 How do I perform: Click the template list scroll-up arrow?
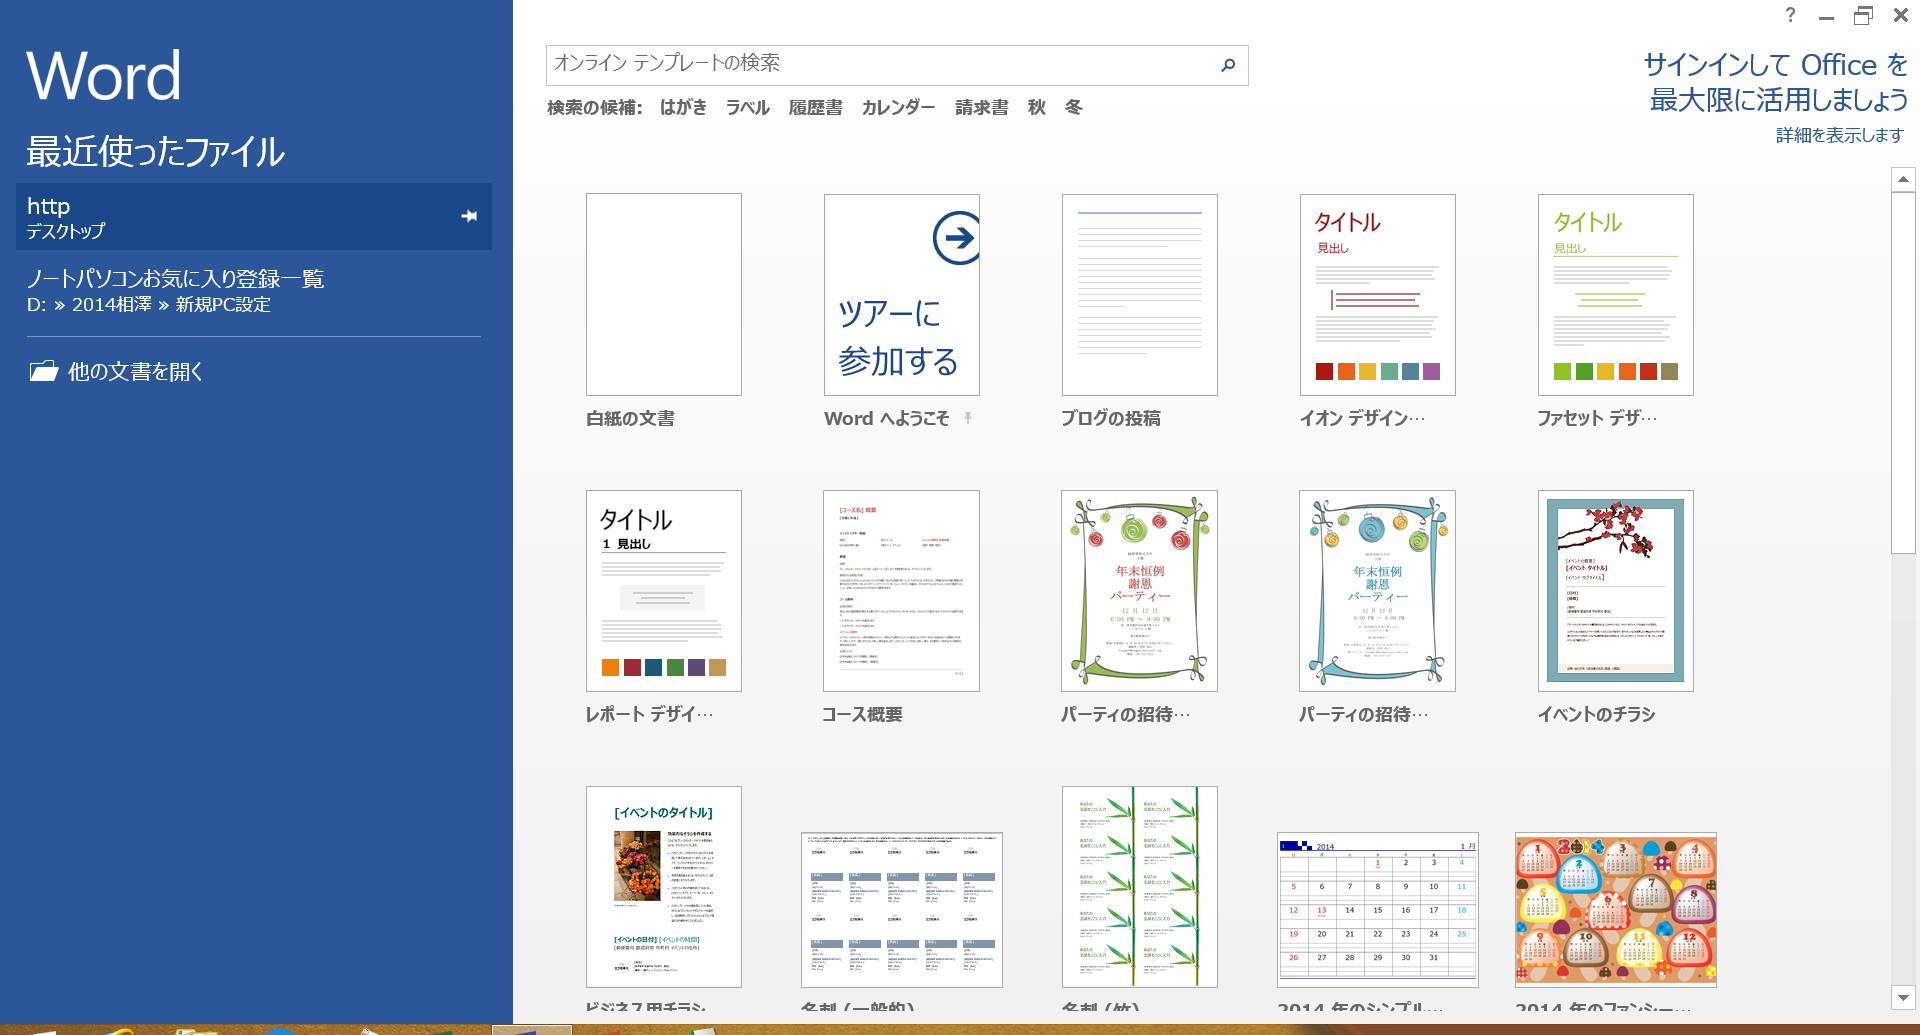[1903, 179]
